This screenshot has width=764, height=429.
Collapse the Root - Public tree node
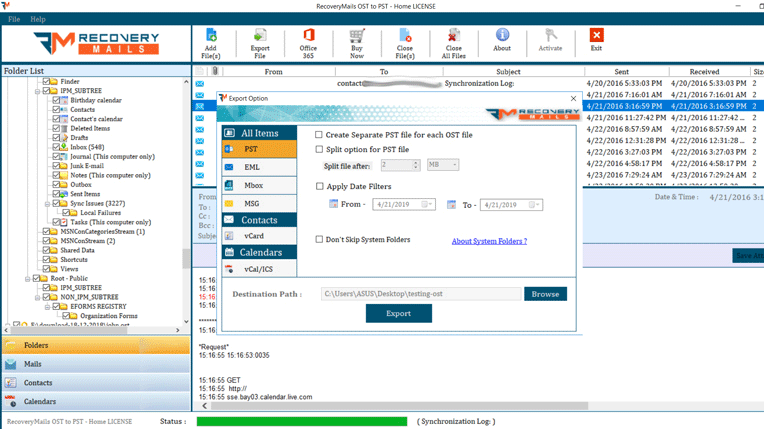[27, 279]
